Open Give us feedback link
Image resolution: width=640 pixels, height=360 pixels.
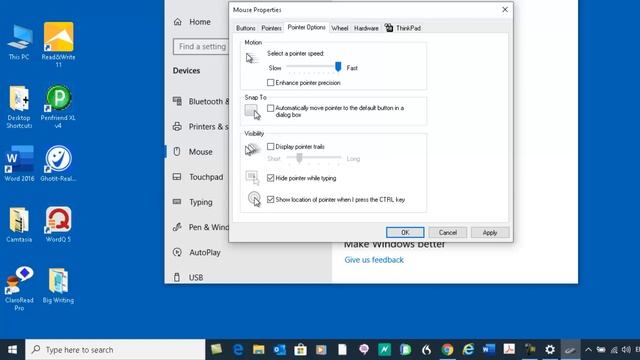pos(374,260)
